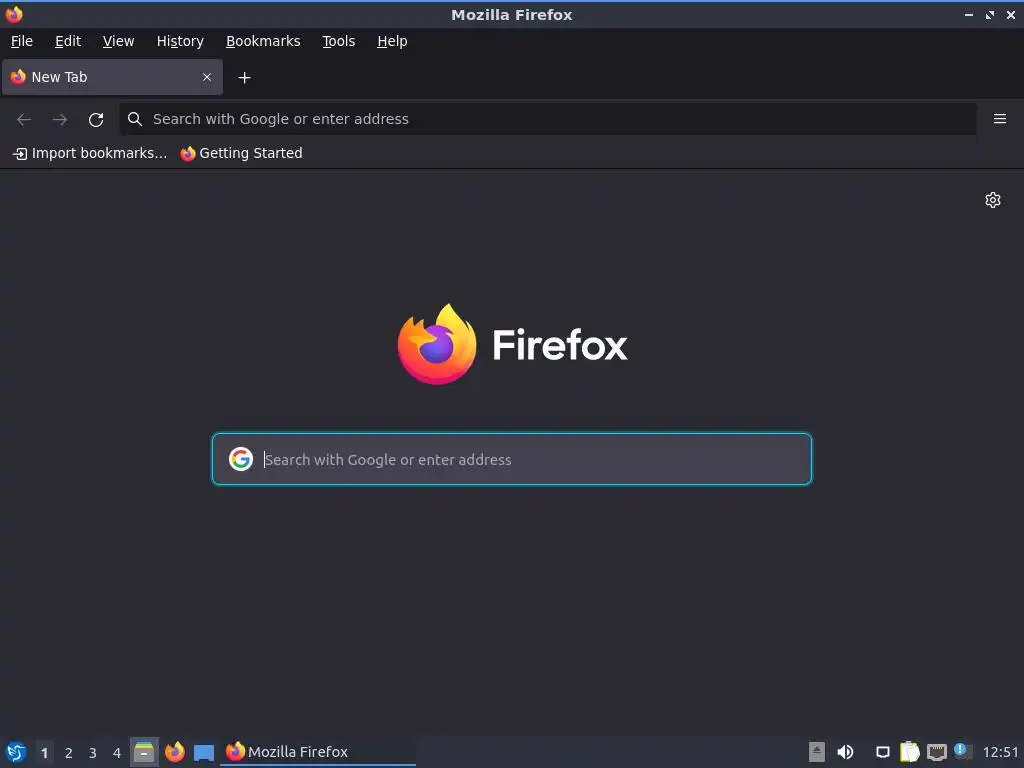Open the History menu
1024x768 pixels.
(x=180, y=41)
